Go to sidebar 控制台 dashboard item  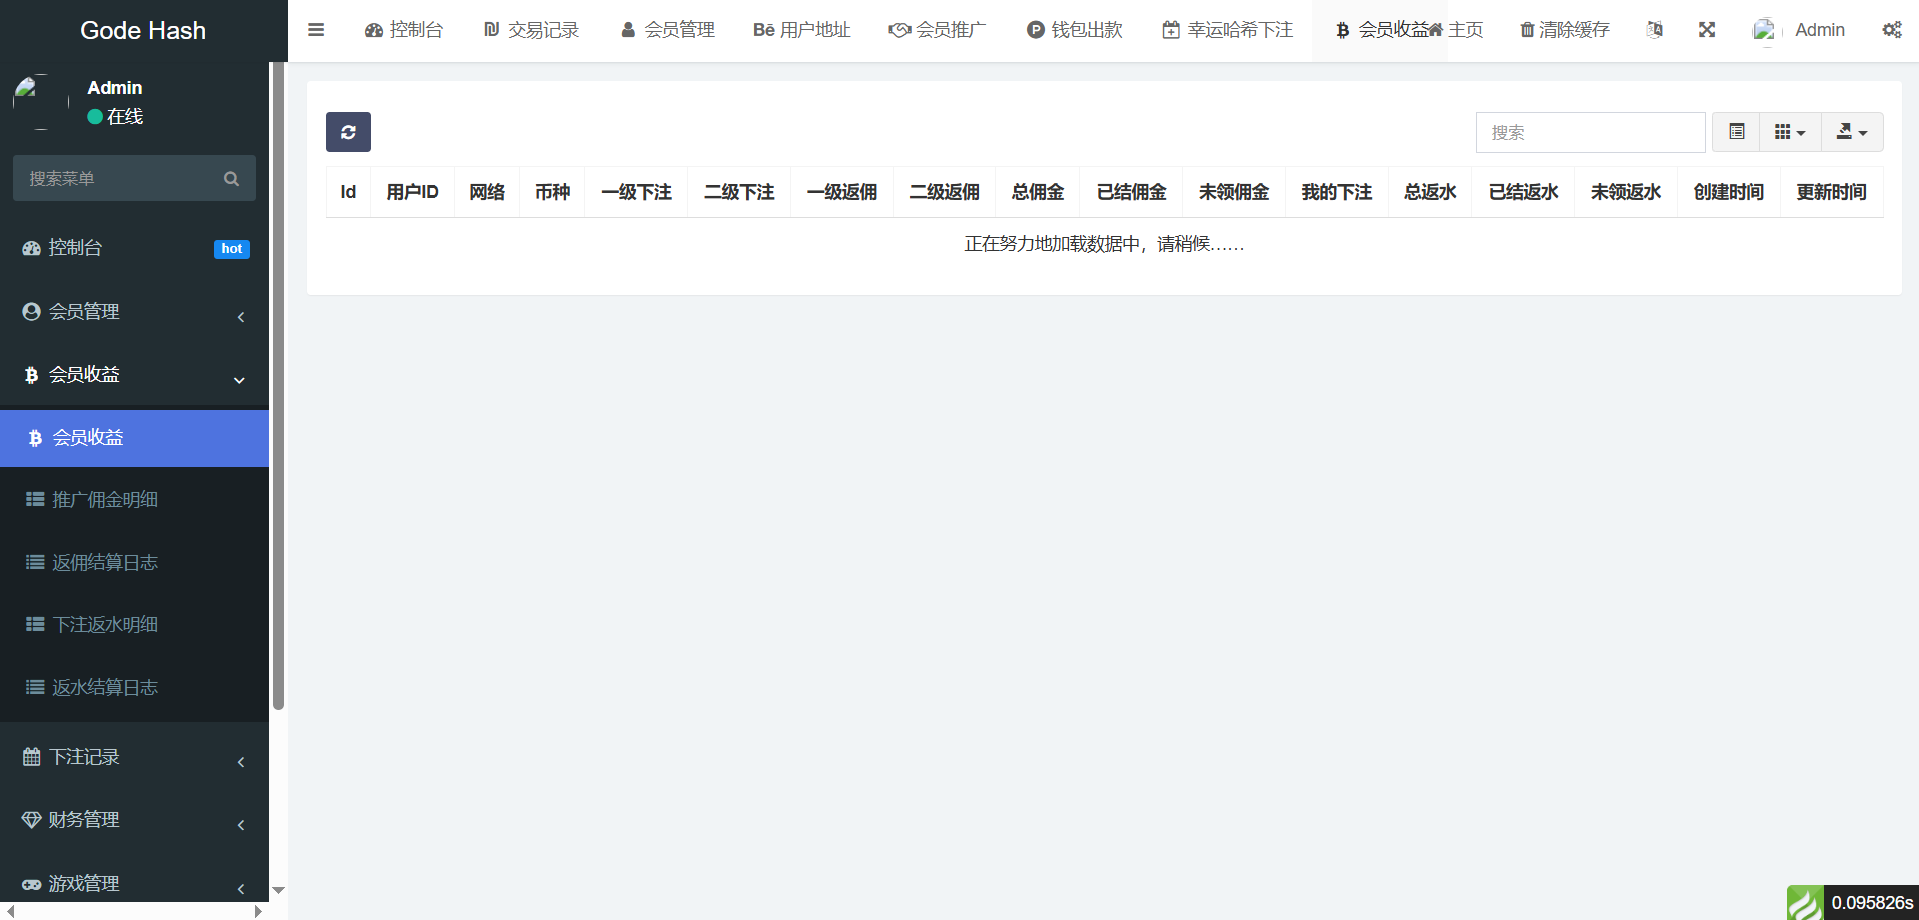point(134,248)
